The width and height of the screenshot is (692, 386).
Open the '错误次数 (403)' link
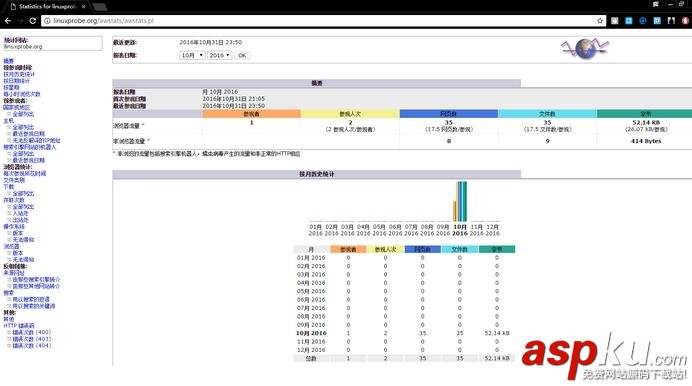32,339
